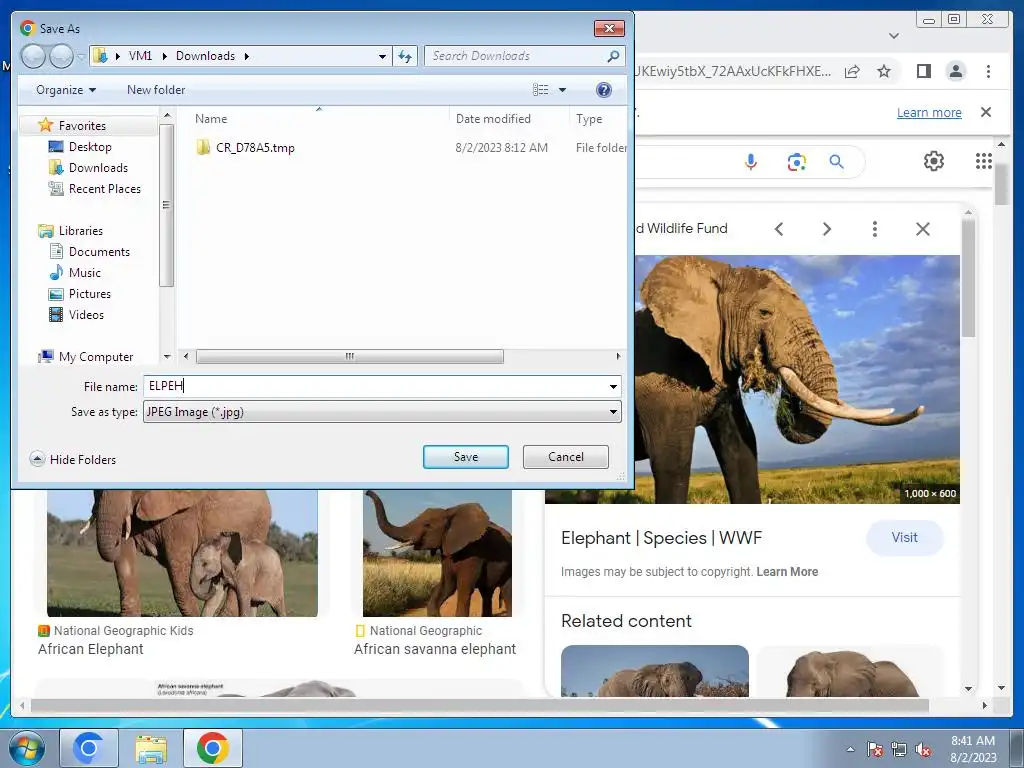Select Libraries in the navigation pane

point(81,231)
